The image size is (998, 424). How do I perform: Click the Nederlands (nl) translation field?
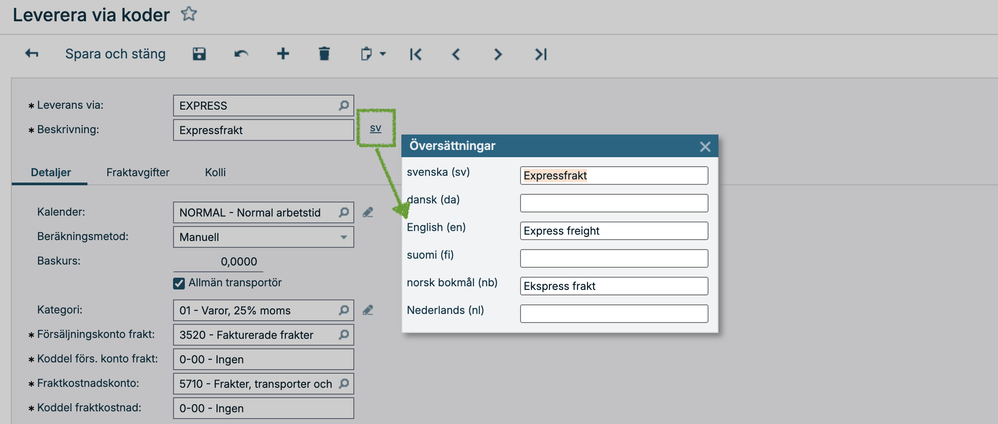click(x=614, y=313)
